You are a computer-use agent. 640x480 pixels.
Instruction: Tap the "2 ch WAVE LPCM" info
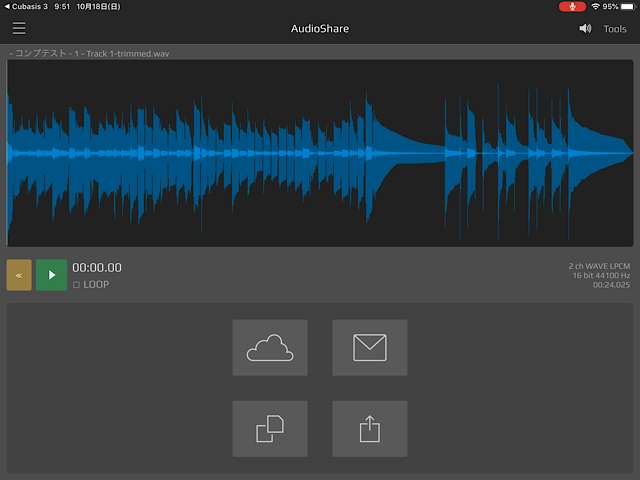599,266
